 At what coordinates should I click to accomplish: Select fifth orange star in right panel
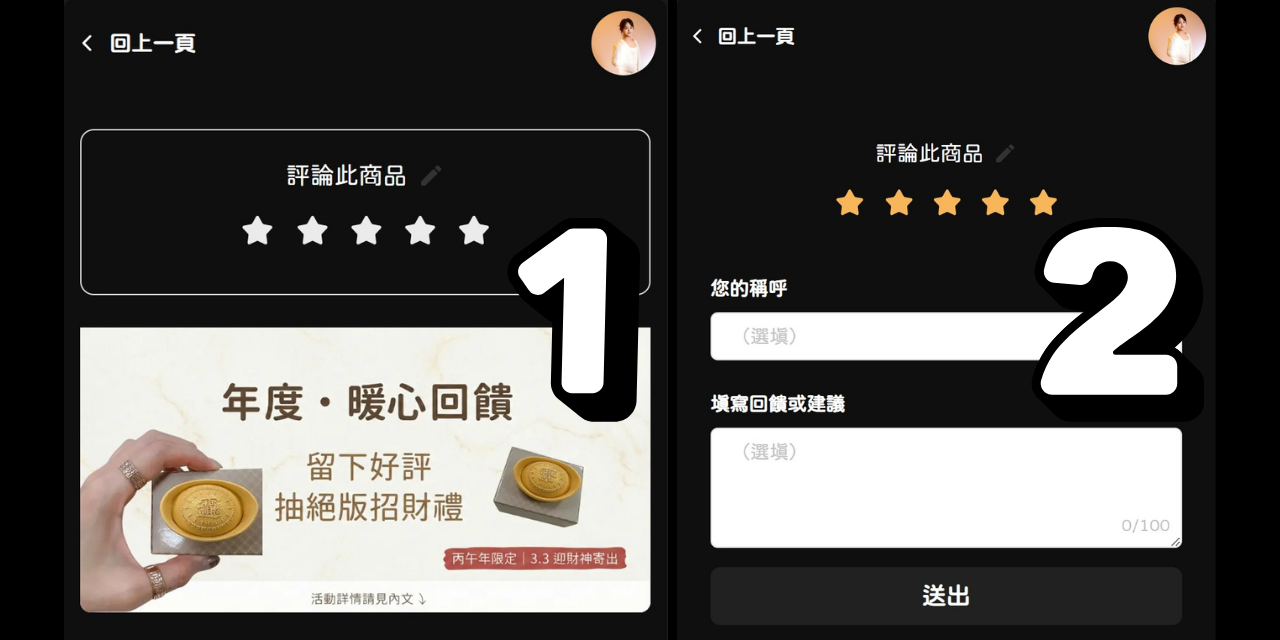pos(1043,203)
